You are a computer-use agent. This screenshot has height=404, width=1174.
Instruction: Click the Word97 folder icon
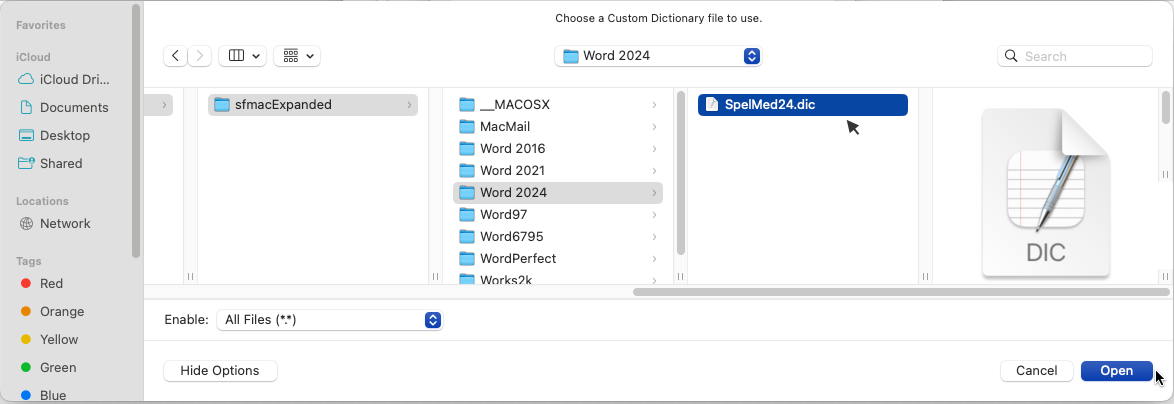pyautogui.click(x=467, y=214)
